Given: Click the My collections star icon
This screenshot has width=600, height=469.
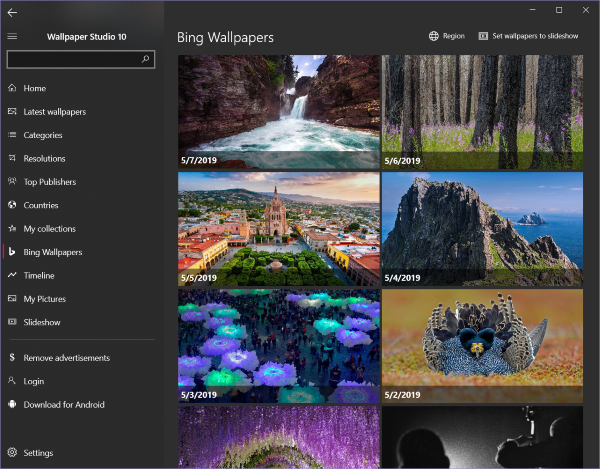Looking at the screenshot, I should coord(12,228).
